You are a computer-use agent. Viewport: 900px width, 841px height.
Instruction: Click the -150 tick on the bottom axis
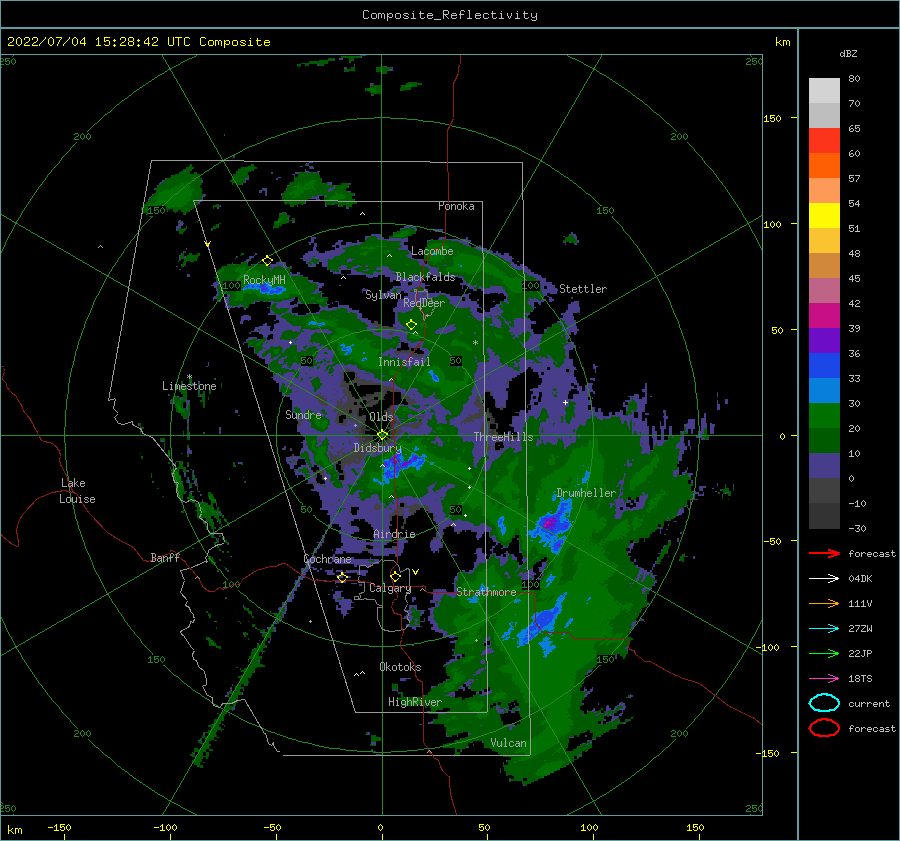59,827
